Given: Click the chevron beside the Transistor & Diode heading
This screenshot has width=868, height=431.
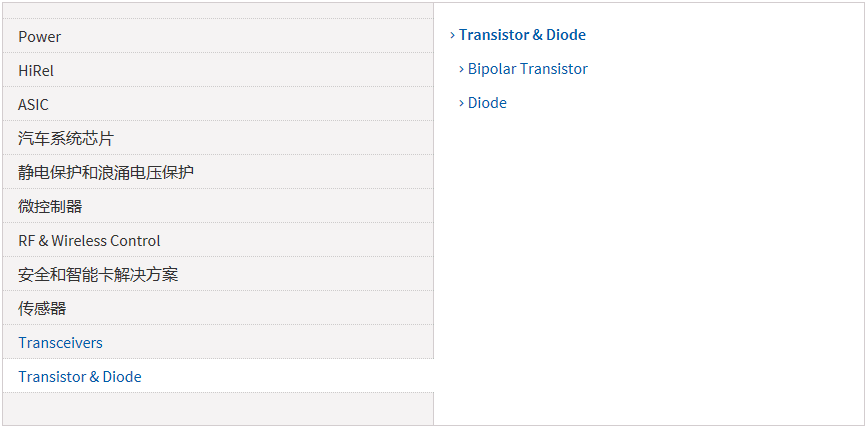Looking at the screenshot, I should click(452, 35).
